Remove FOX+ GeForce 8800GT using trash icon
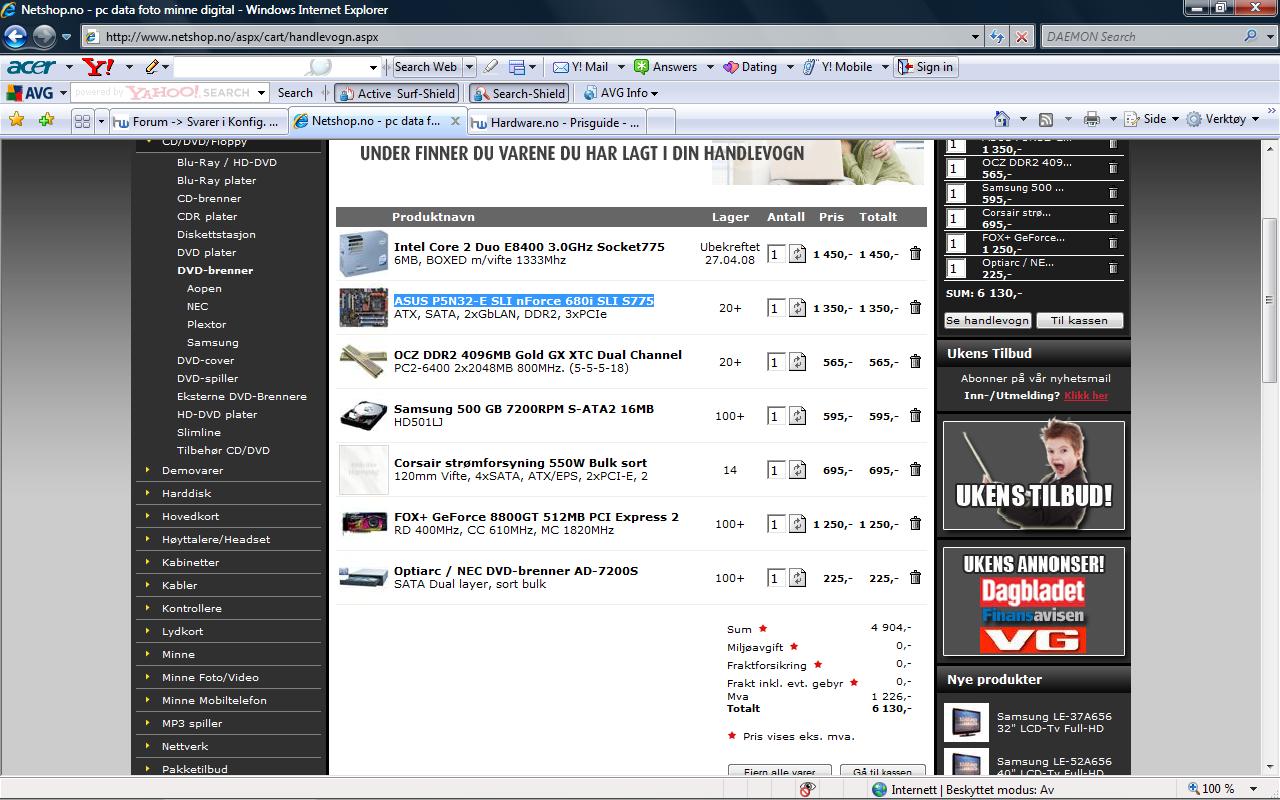This screenshot has width=1280, height=800. point(915,524)
